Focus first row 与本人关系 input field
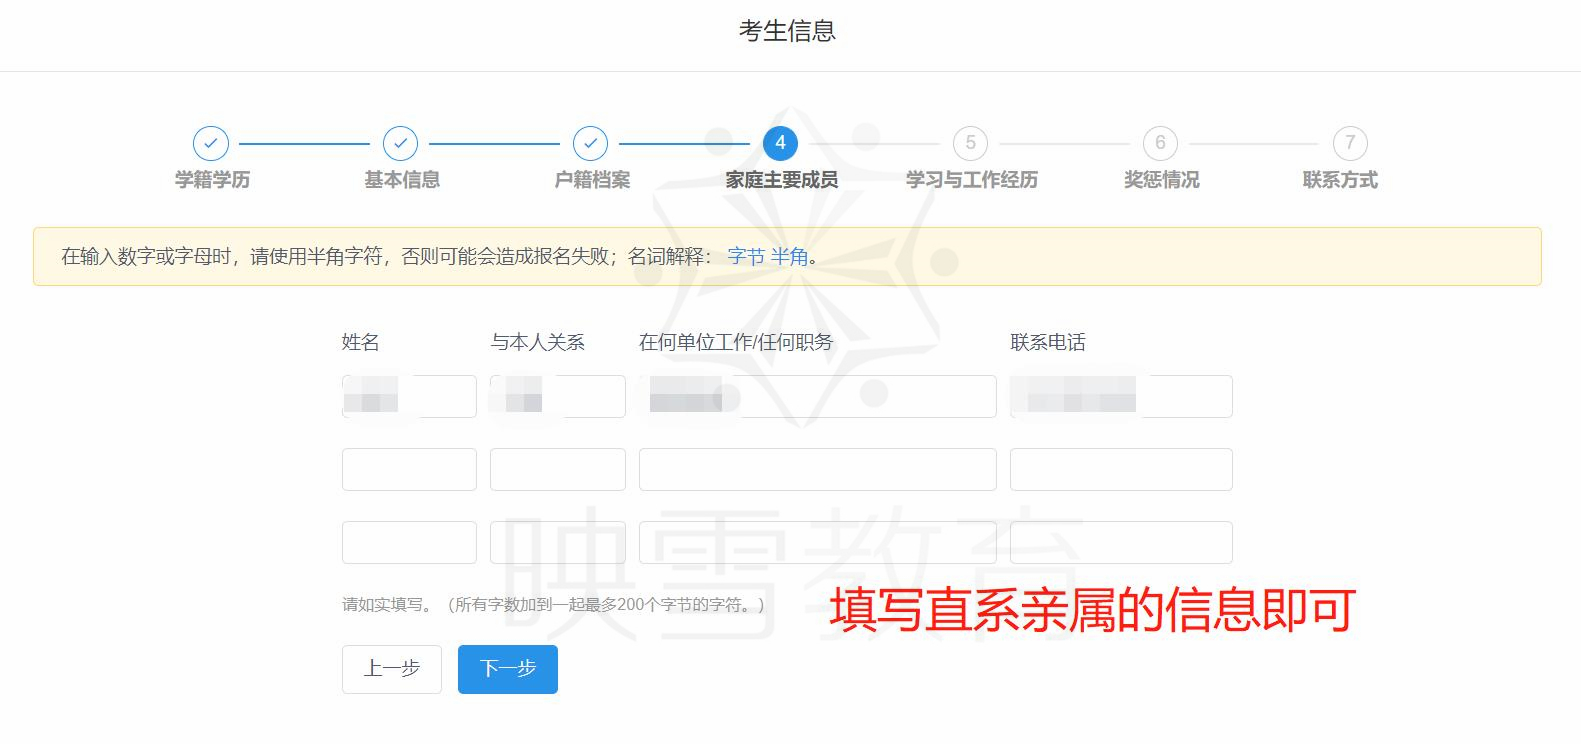The height and width of the screenshot is (744, 1581). (558, 396)
